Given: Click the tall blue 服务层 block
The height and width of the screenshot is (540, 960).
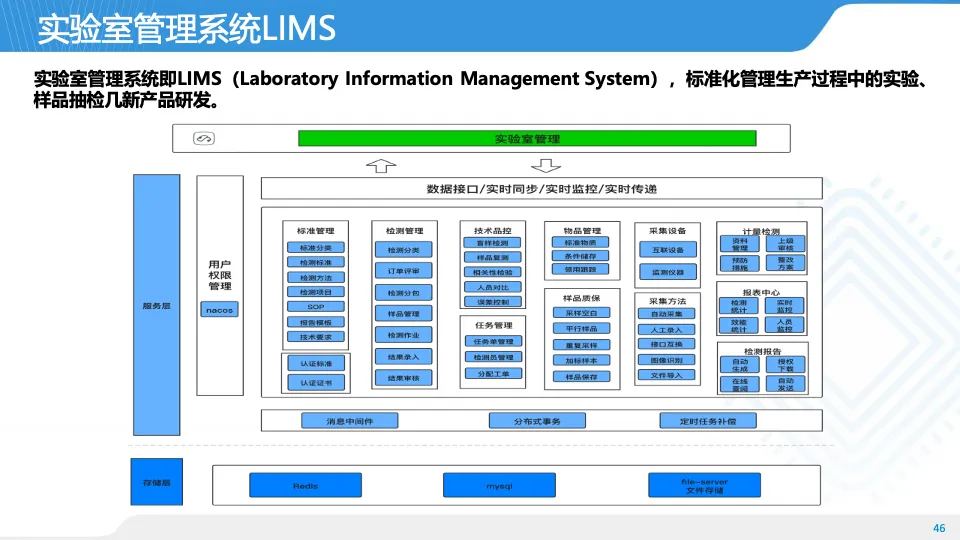Looking at the screenshot, I should [157, 305].
